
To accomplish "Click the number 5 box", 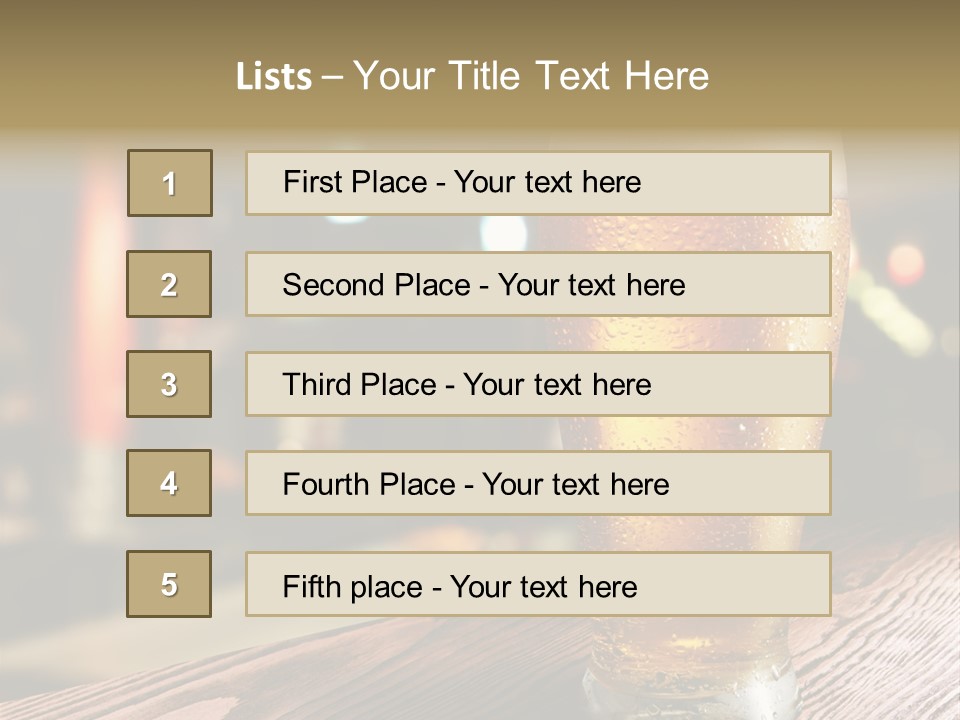I will click(169, 584).
